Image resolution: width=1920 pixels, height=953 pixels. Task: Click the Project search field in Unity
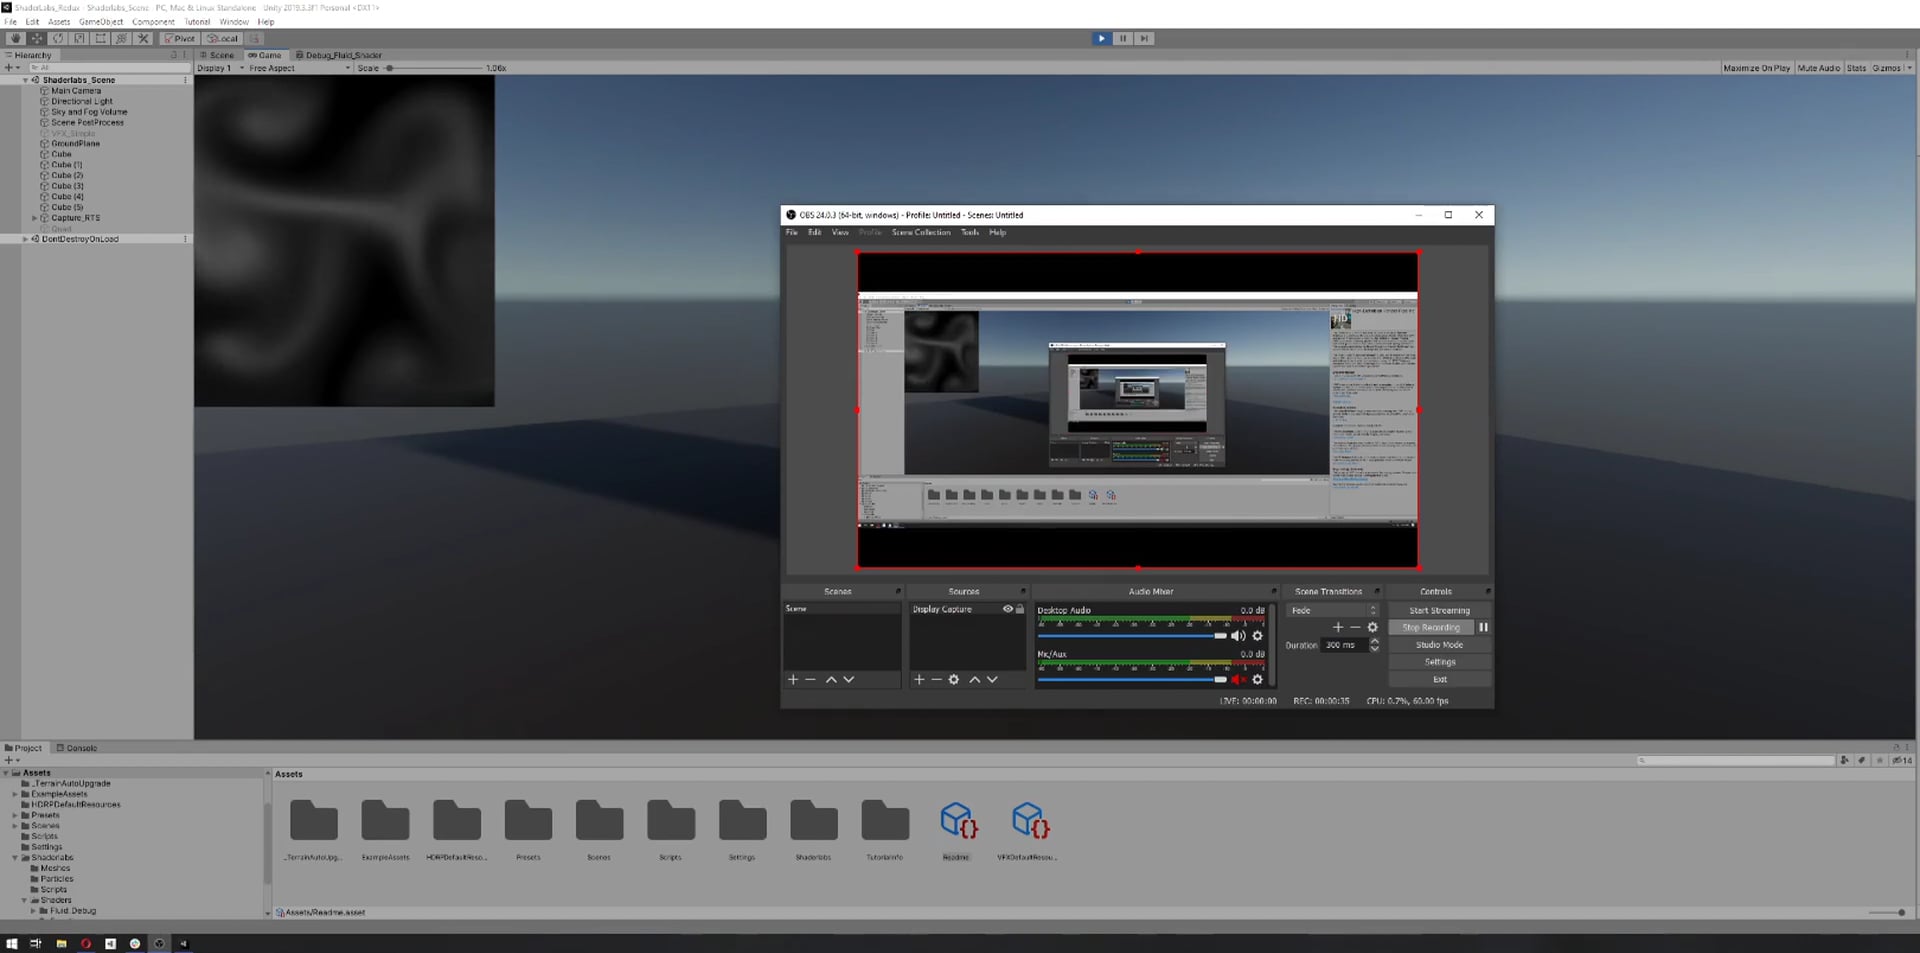click(x=1735, y=760)
